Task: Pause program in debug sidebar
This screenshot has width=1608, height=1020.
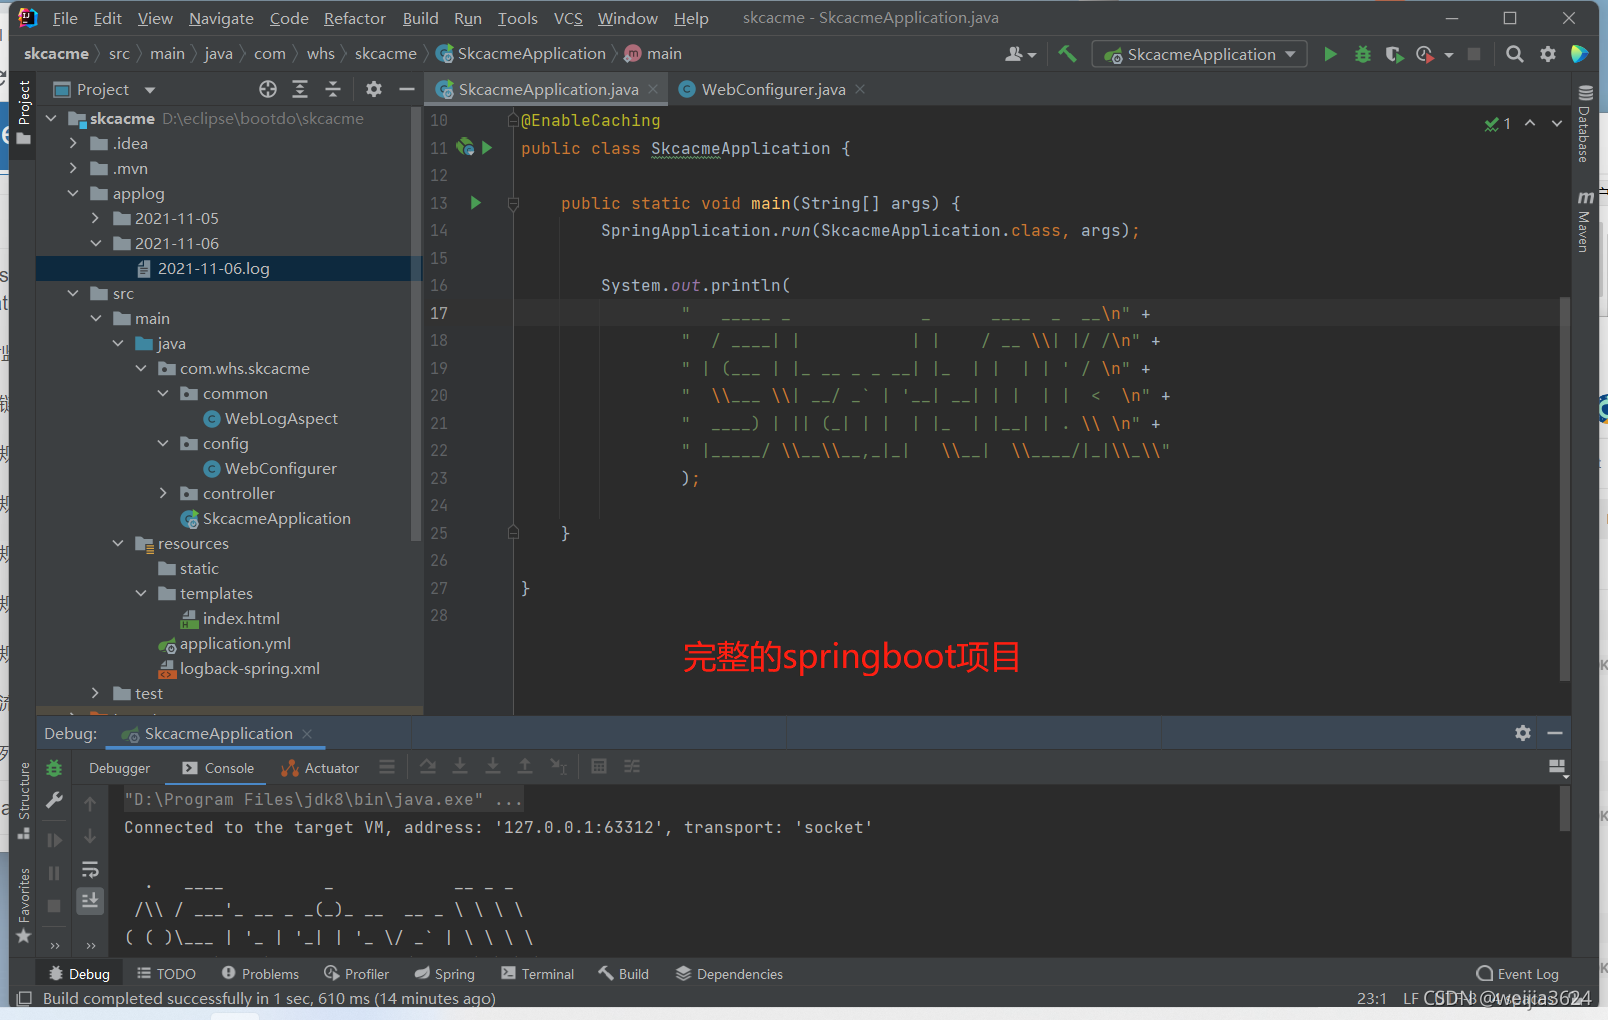Action: [54, 873]
